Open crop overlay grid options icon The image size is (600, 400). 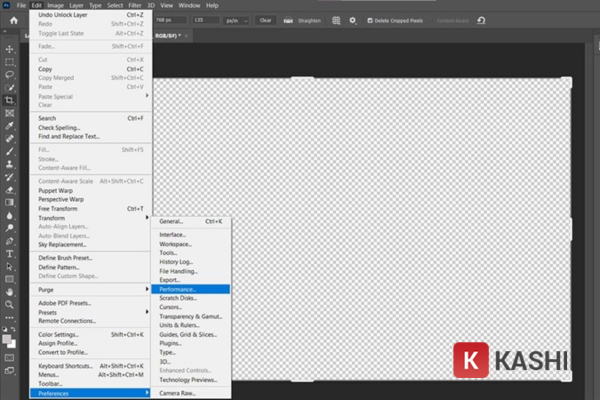coord(336,20)
